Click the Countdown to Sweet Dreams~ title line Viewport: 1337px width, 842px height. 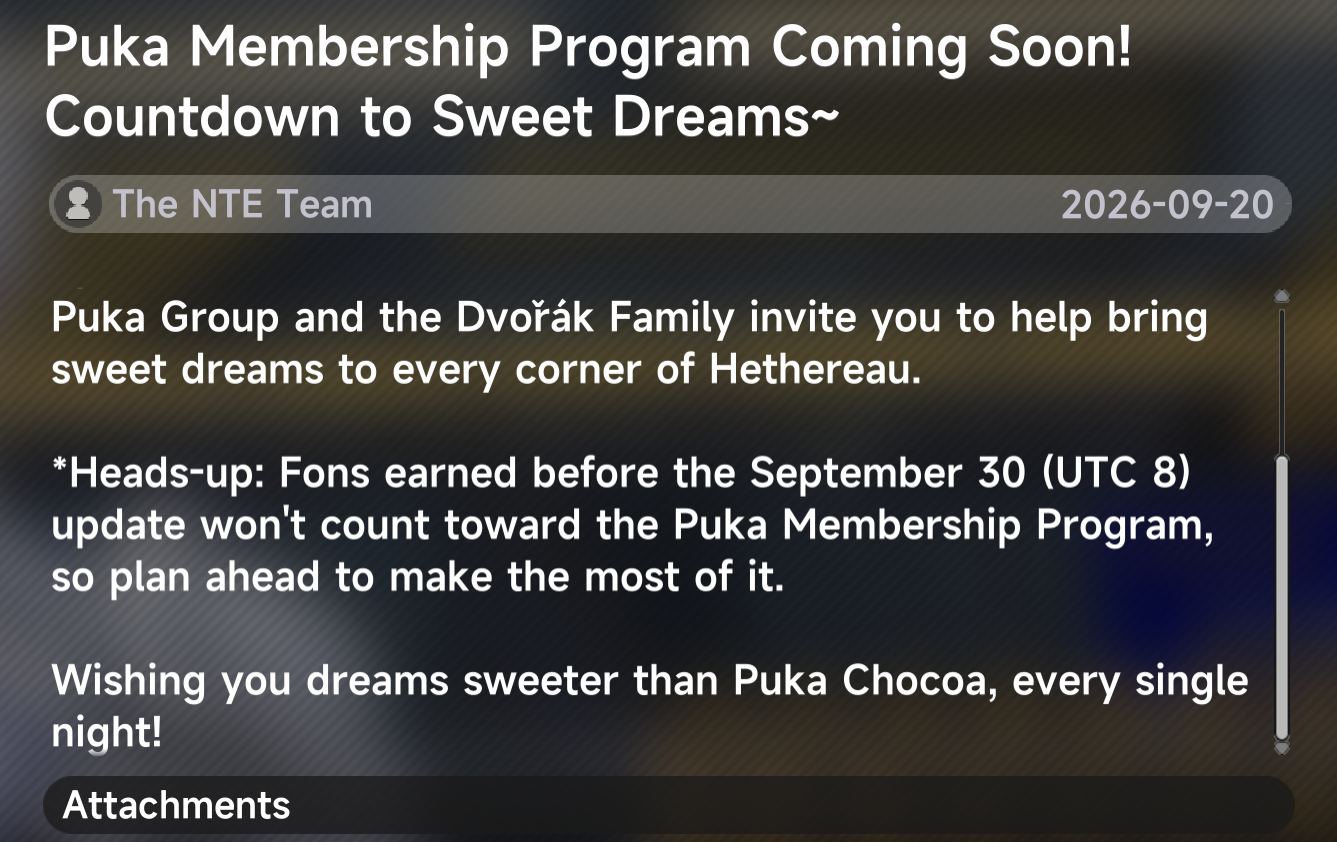pos(442,118)
